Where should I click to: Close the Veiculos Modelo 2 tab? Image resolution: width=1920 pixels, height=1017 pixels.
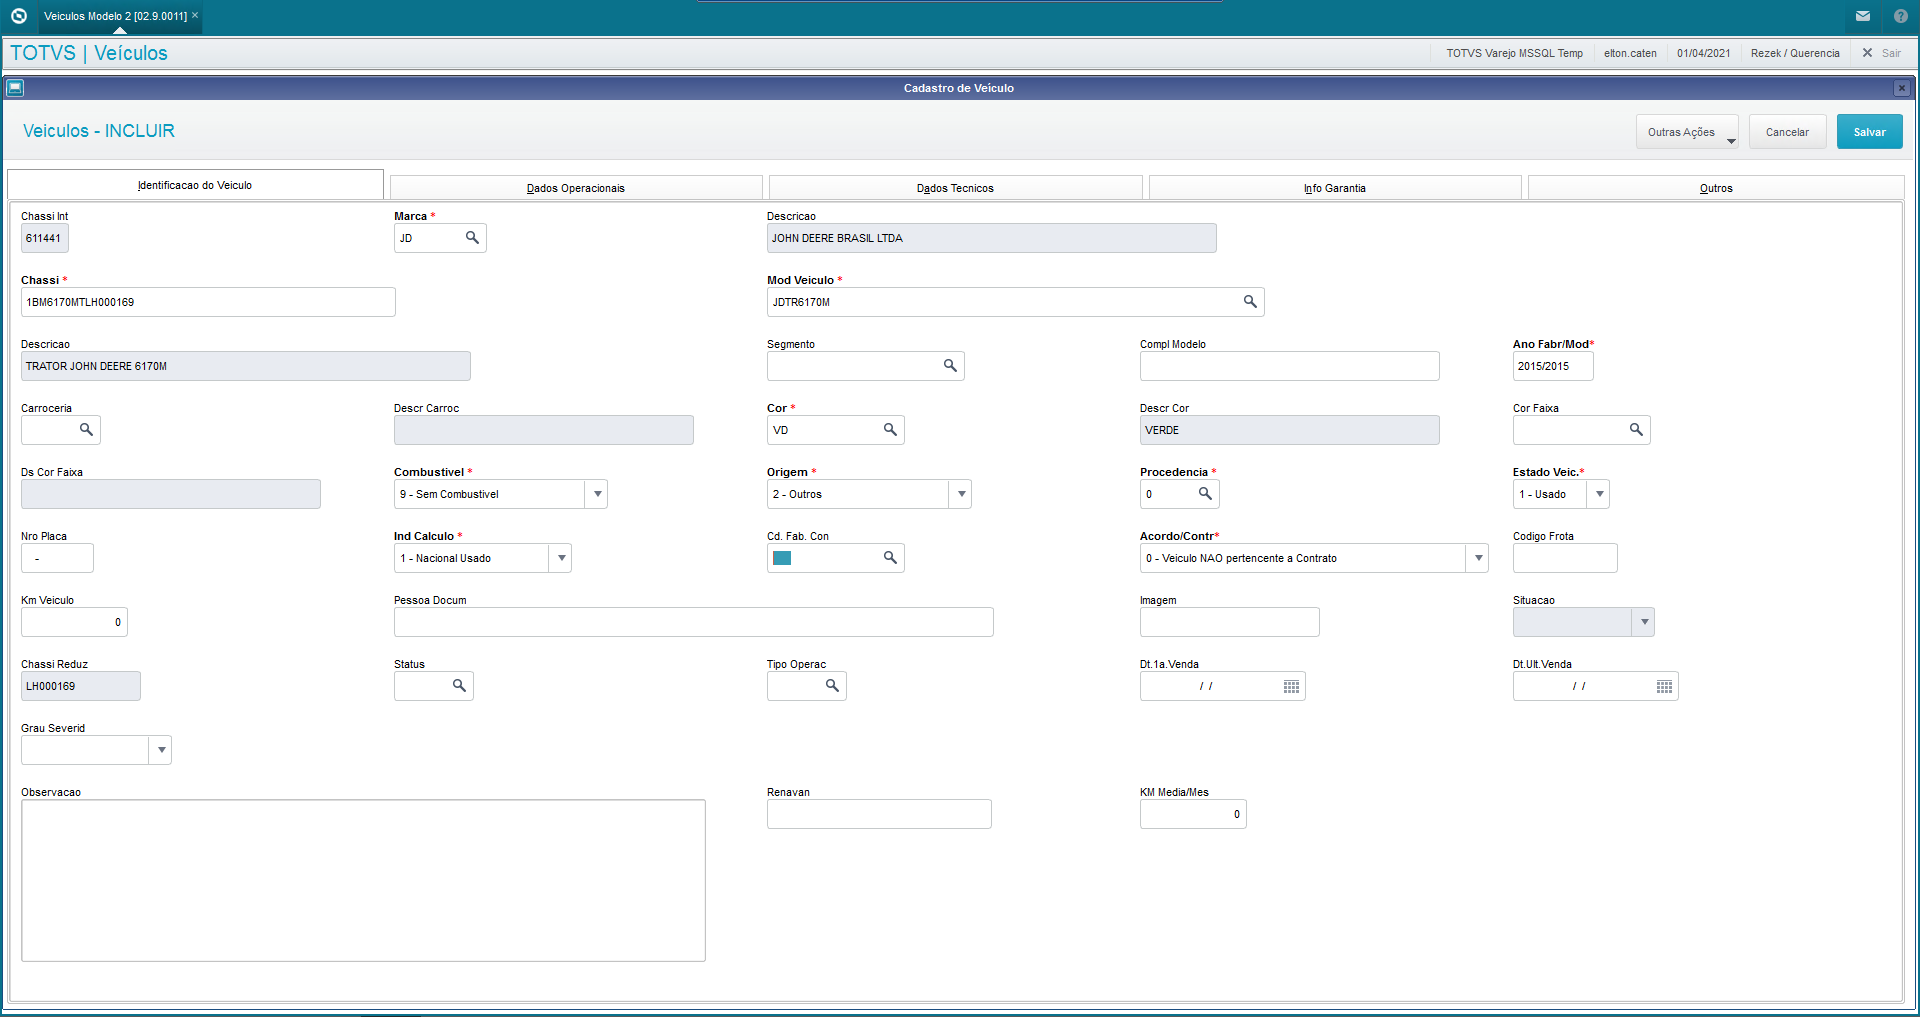tap(195, 15)
